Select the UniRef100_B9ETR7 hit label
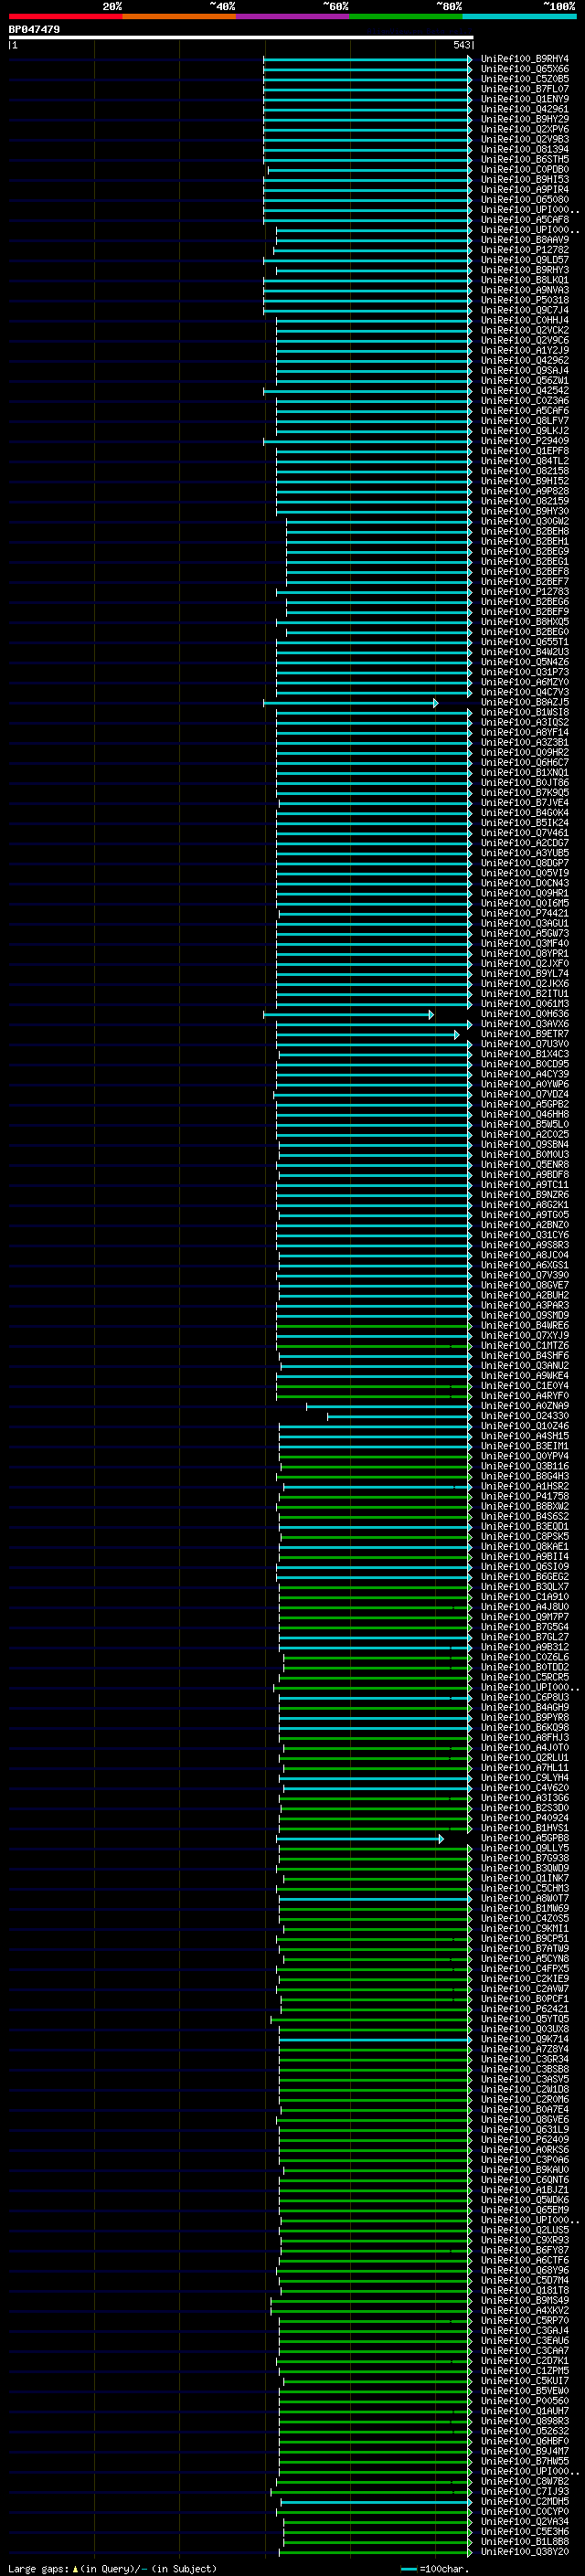585x2576 pixels. coord(524,1034)
